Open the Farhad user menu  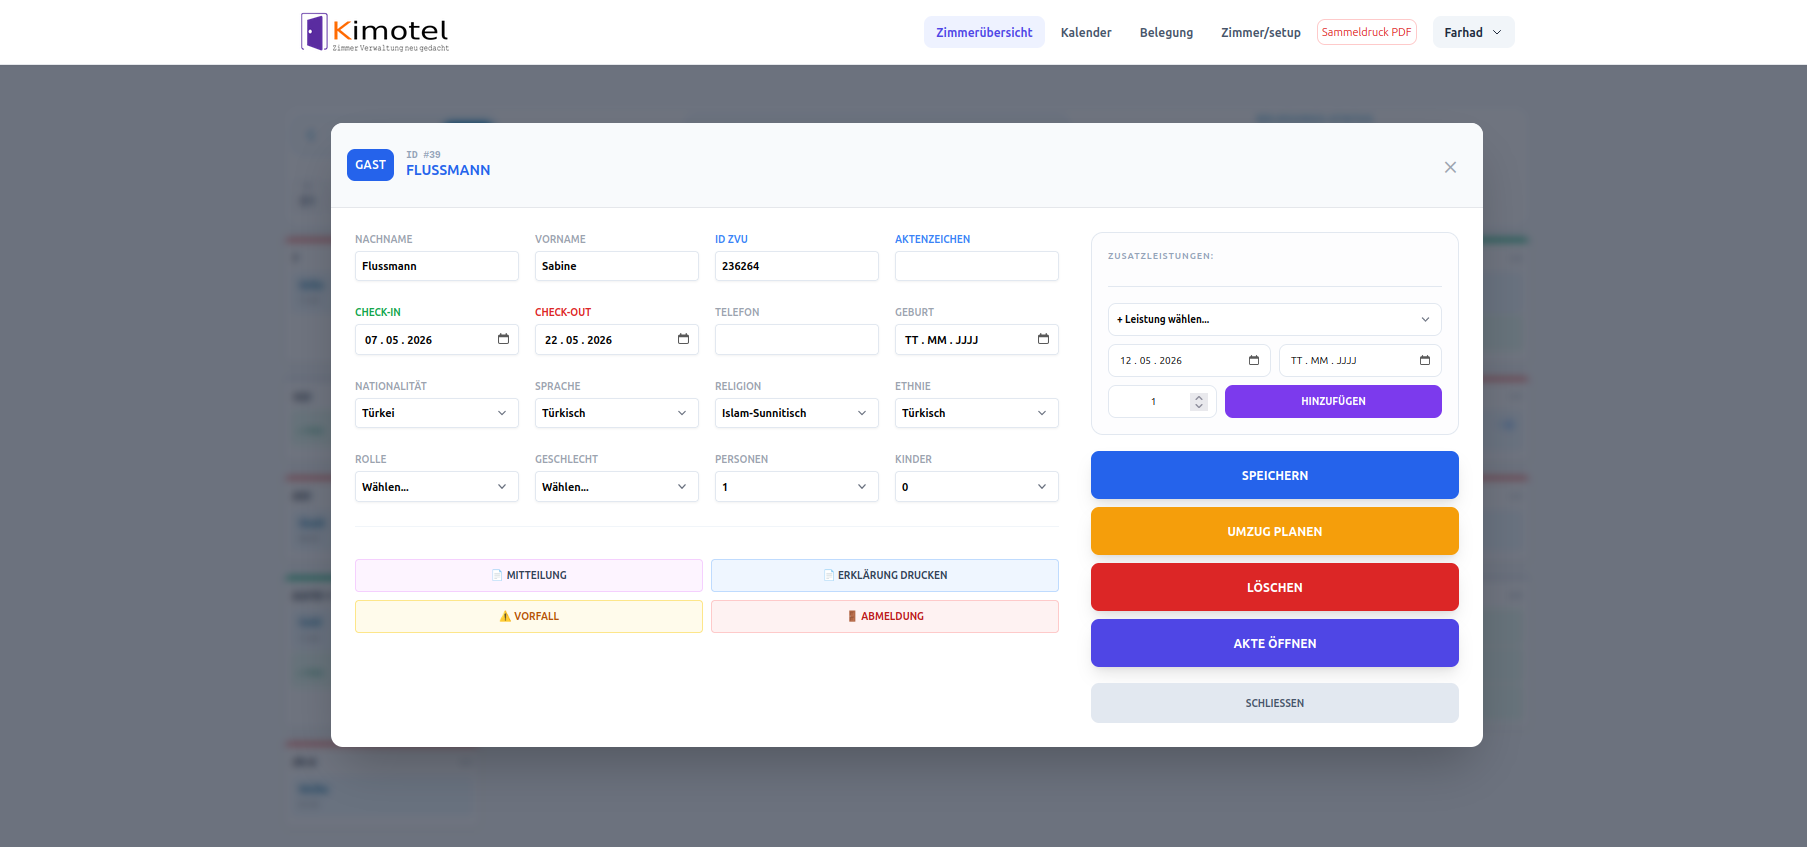pyautogui.click(x=1473, y=32)
